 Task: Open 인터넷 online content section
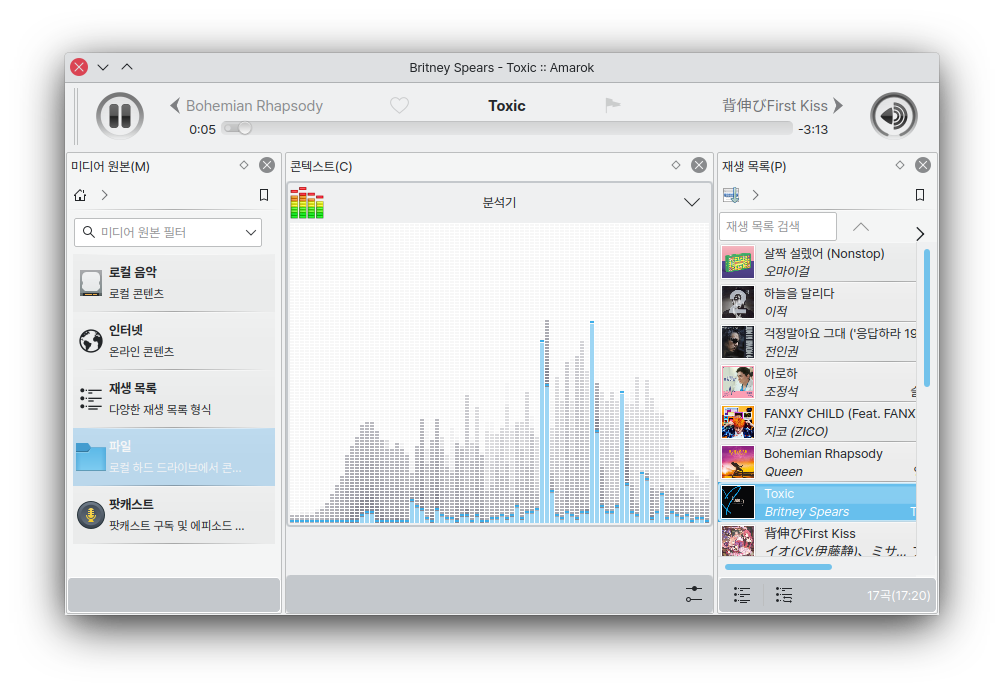click(x=174, y=341)
